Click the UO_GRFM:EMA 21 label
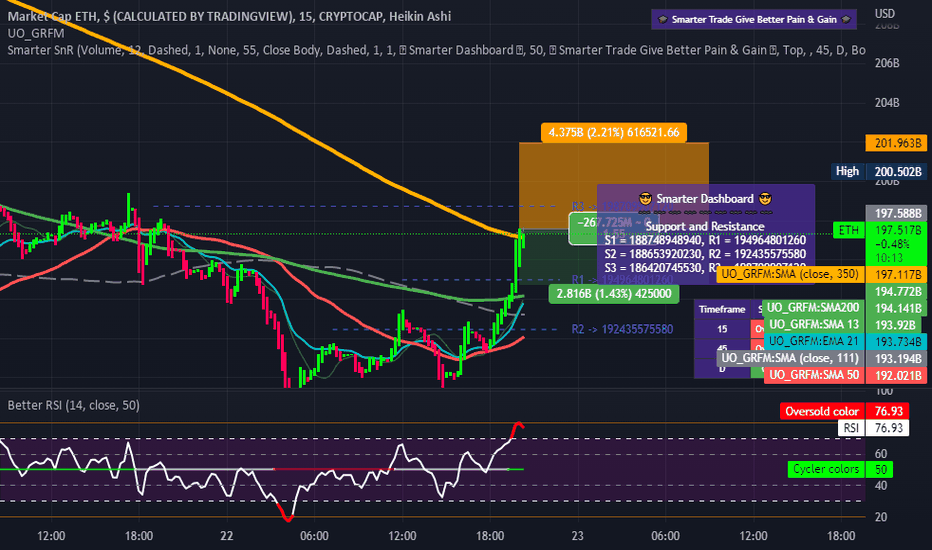 813,341
